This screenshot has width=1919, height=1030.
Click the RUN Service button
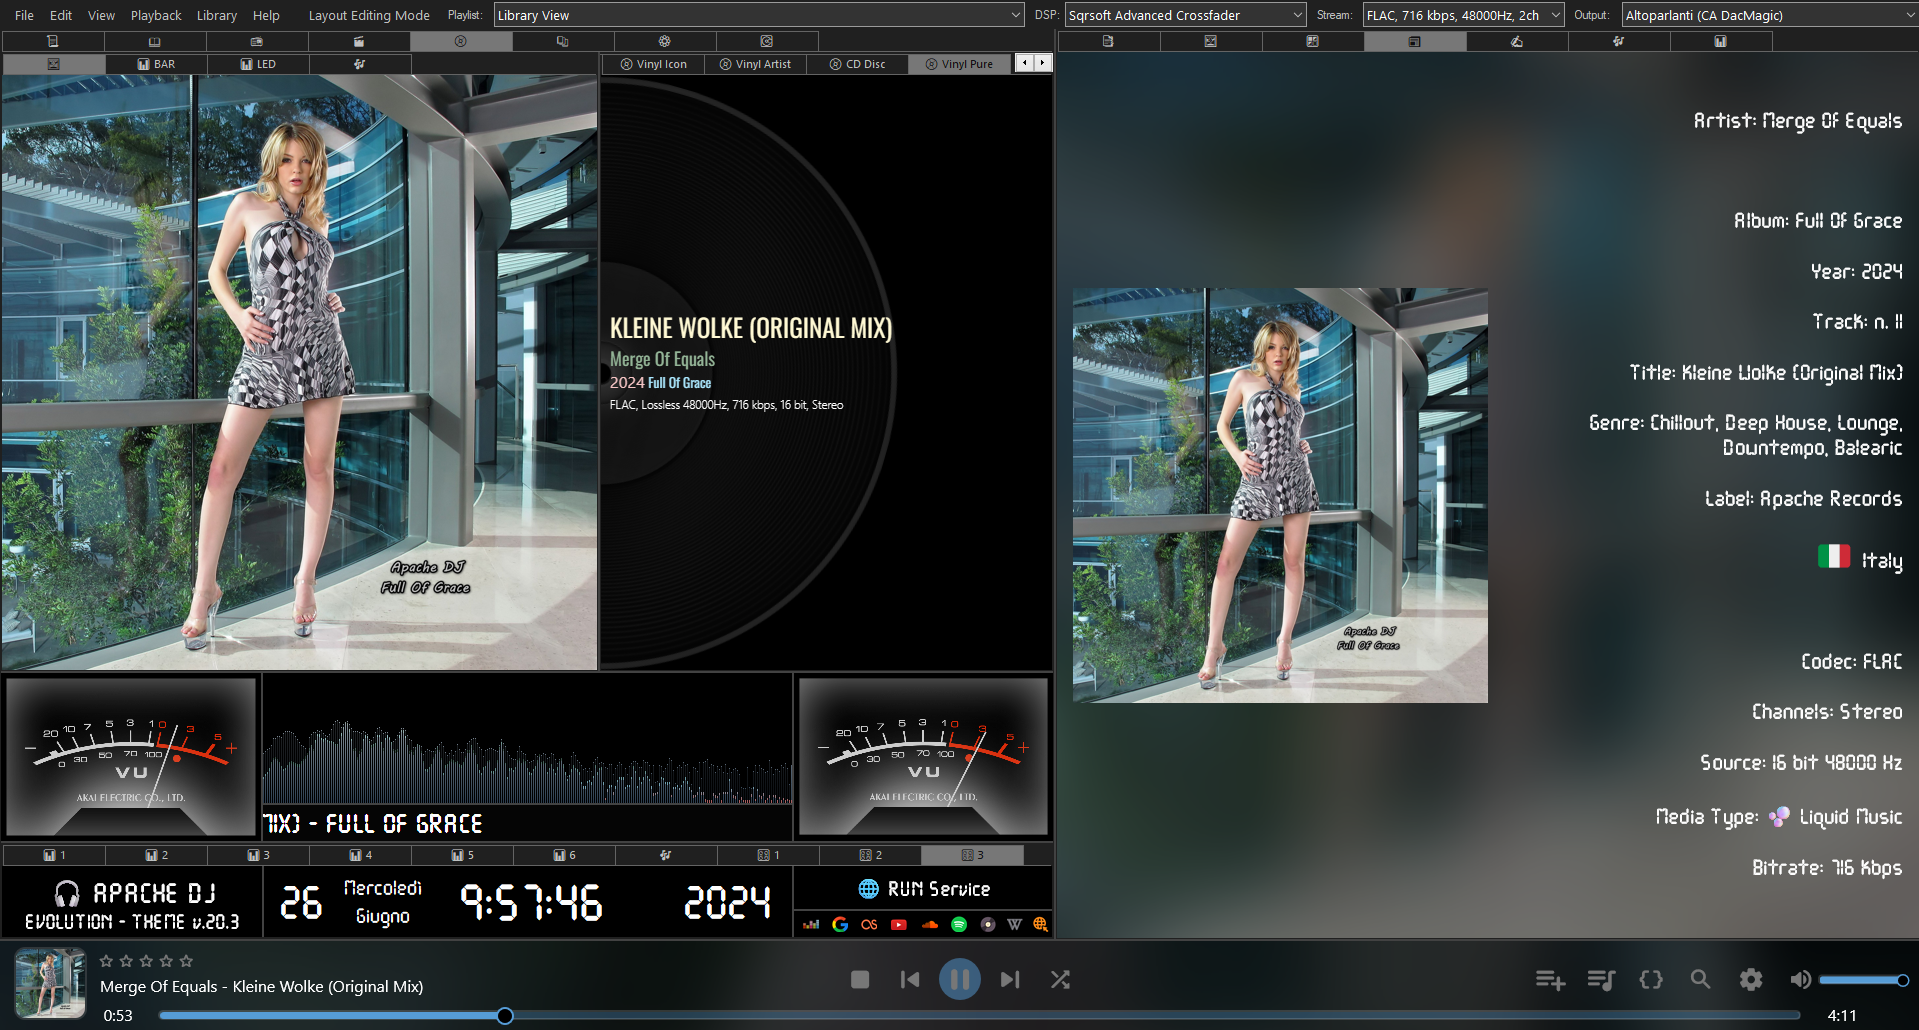coord(924,889)
